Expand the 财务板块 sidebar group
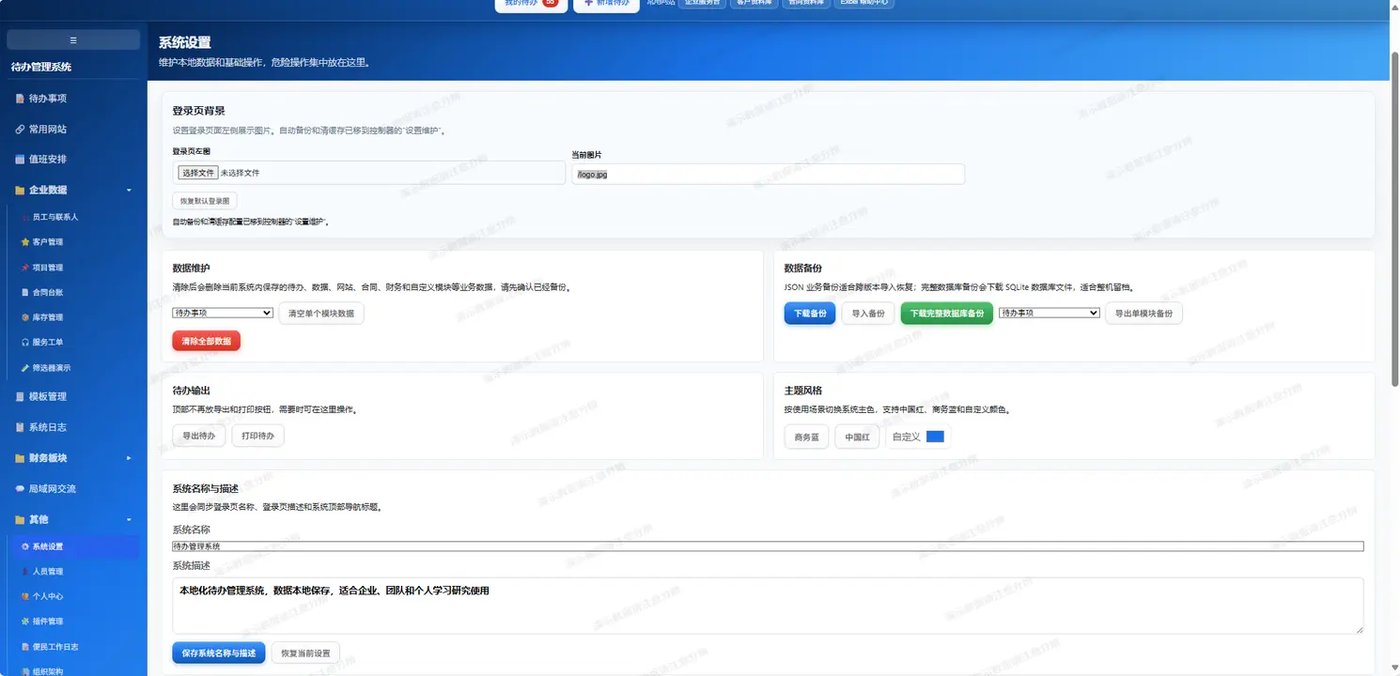1400x676 pixels. coord(128,458)
